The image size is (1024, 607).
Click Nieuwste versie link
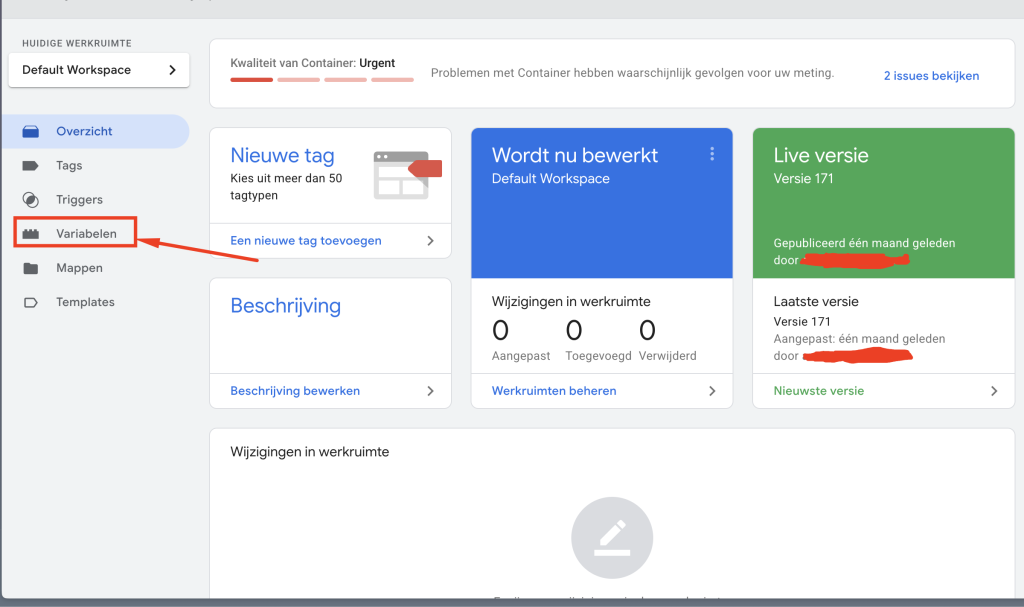click(x=819, y=391)
